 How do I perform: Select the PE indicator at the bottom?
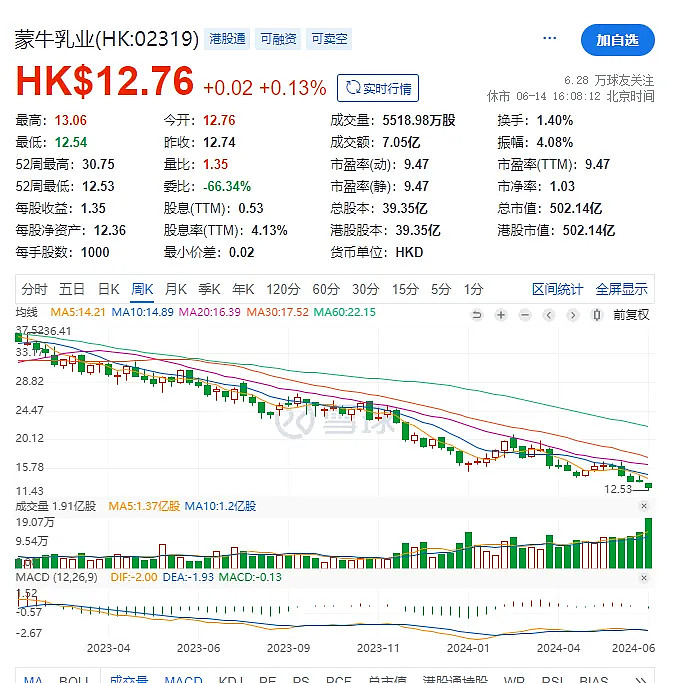click(x=267, y=680)
